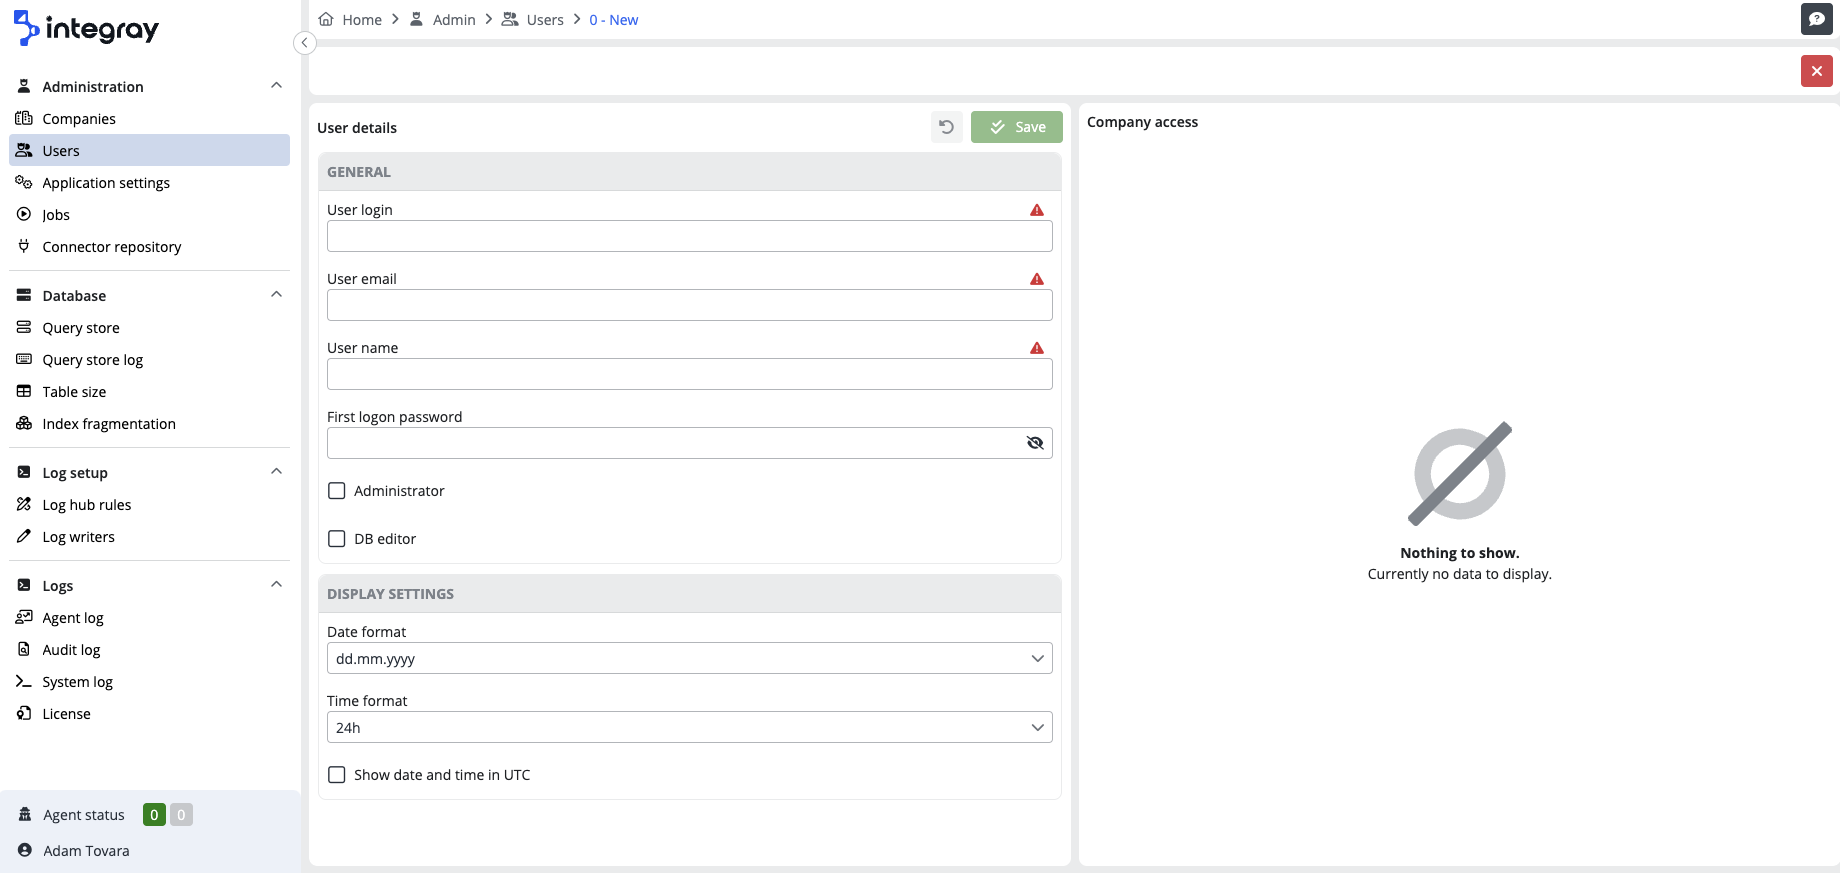Click the Integray logo
The image size is (1840, 873).
[87, 29]
